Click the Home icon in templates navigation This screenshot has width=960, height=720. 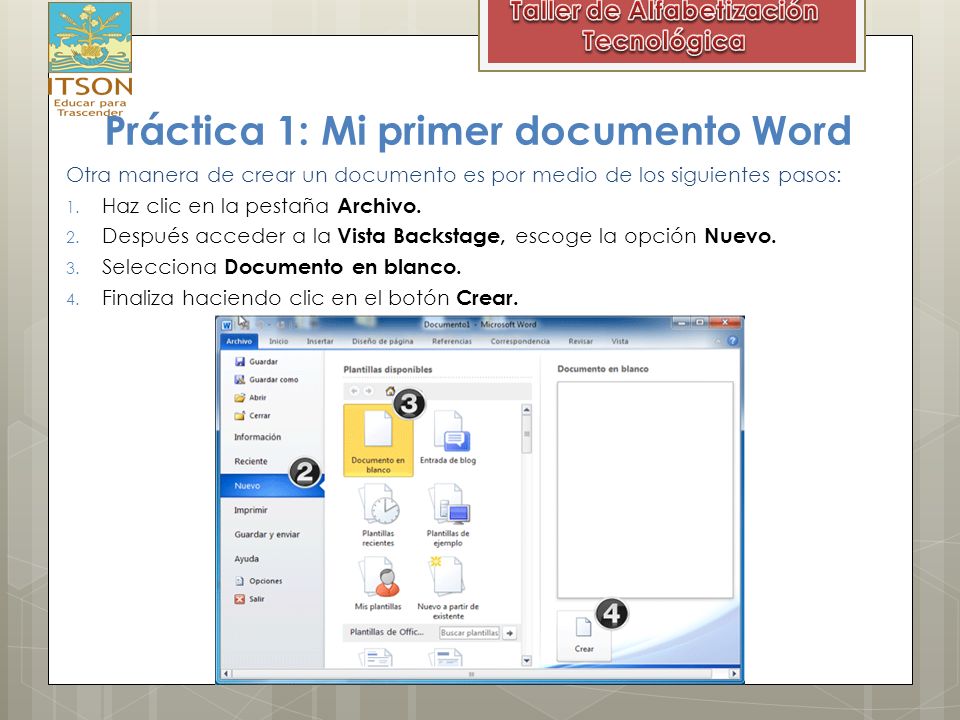pyautogui.click(x=390, y=391)
